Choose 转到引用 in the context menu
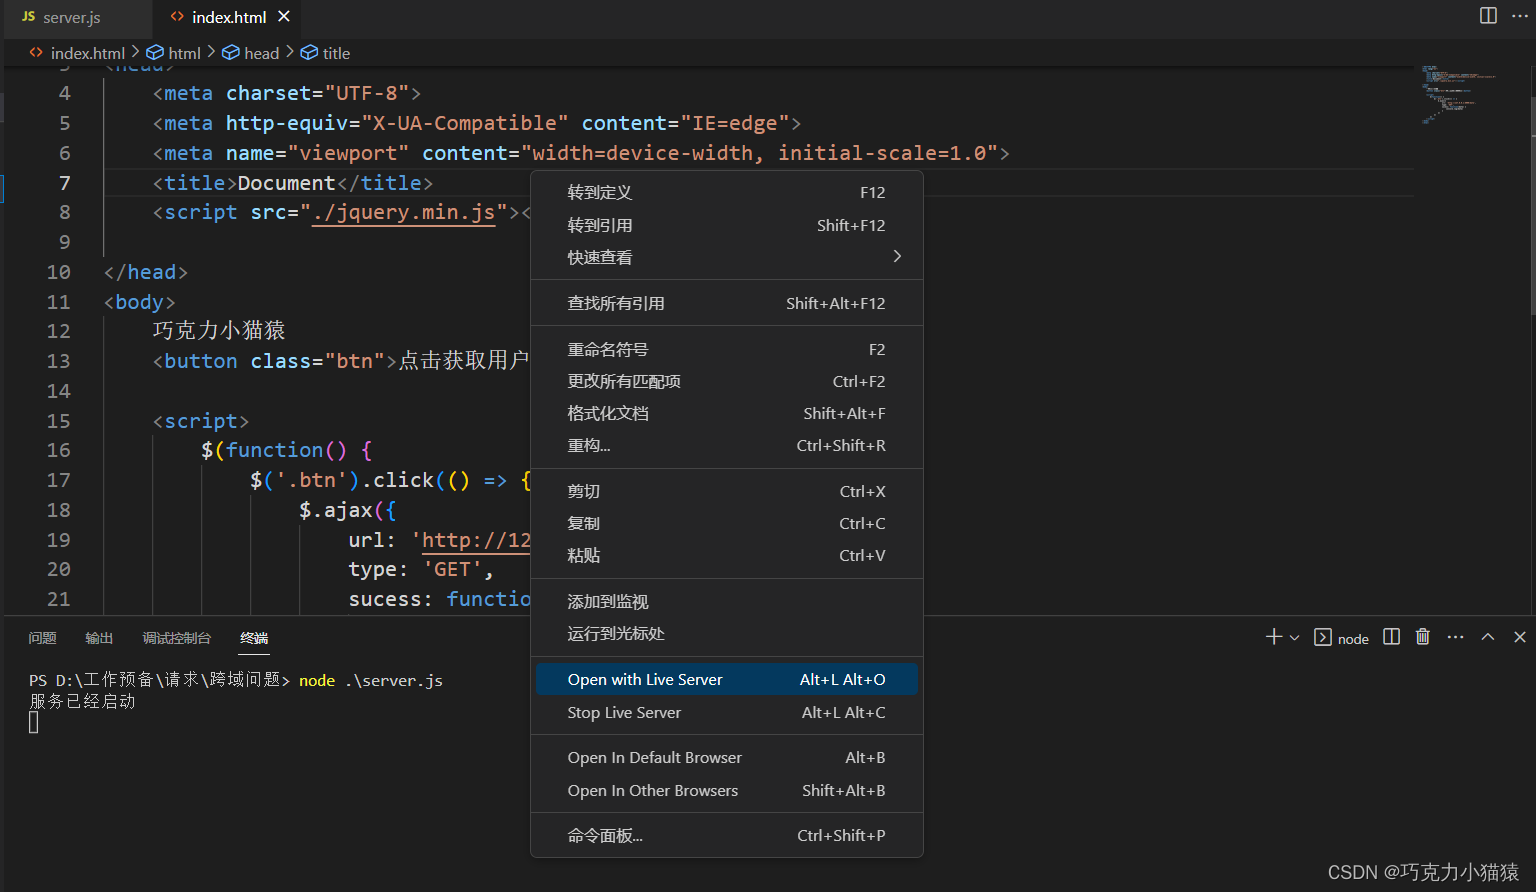Screen dimensions: 1536x892 click(x=727, y=225)
